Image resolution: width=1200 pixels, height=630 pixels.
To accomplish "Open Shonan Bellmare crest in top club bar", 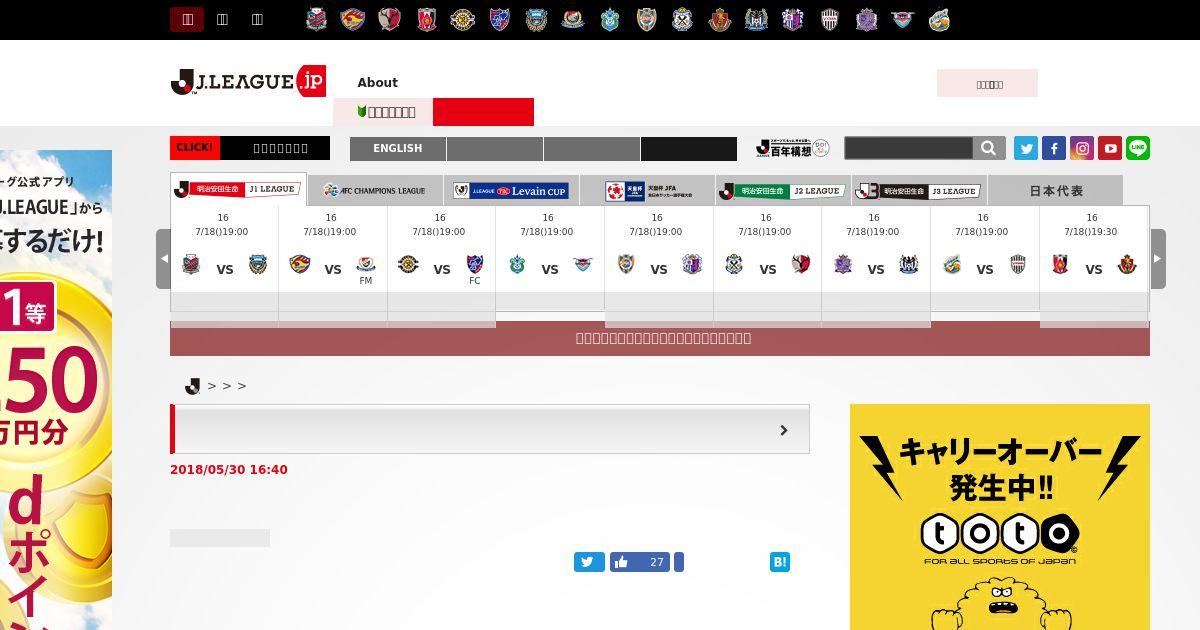I will coord(610,19).
